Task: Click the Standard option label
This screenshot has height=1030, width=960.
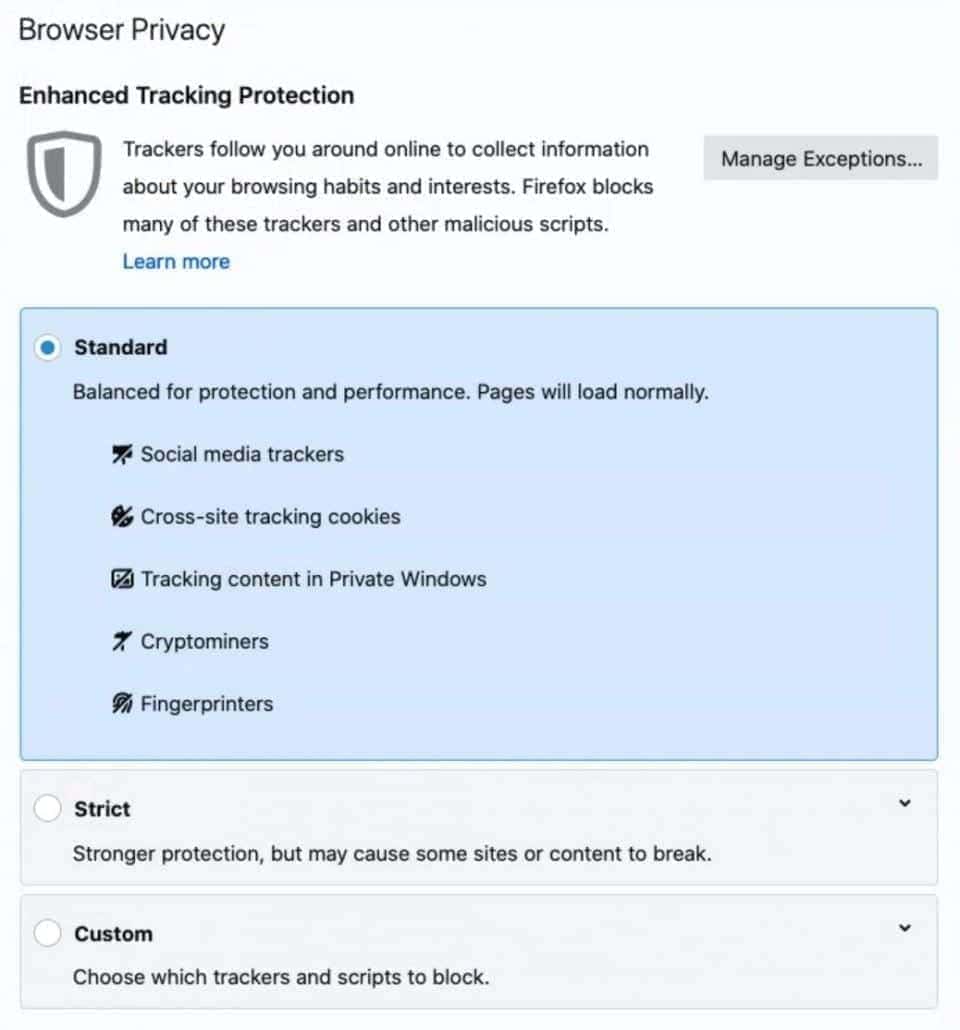Action: click(x=120, y=347)
